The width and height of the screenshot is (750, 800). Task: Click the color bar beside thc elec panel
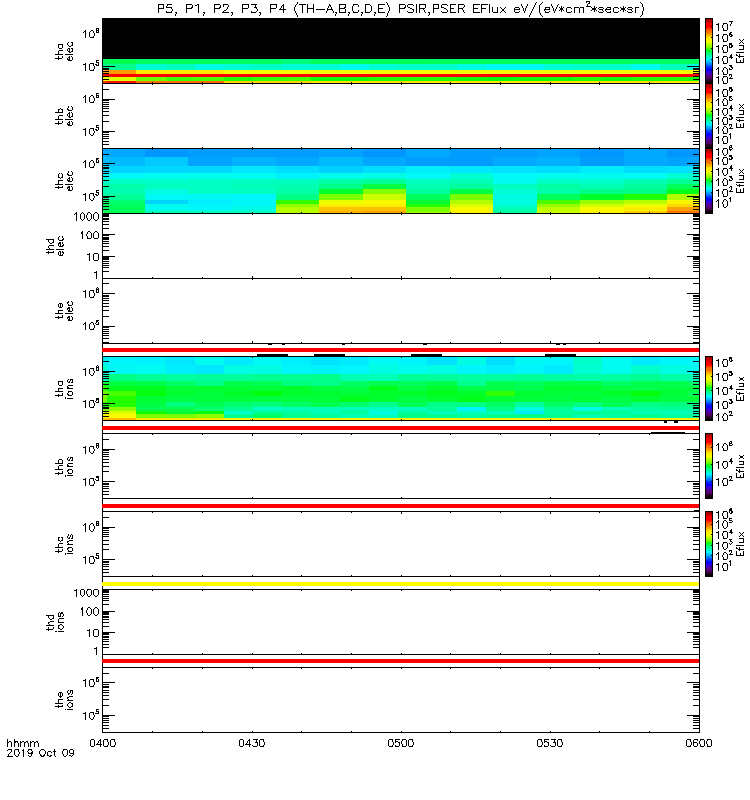(709, 181)
